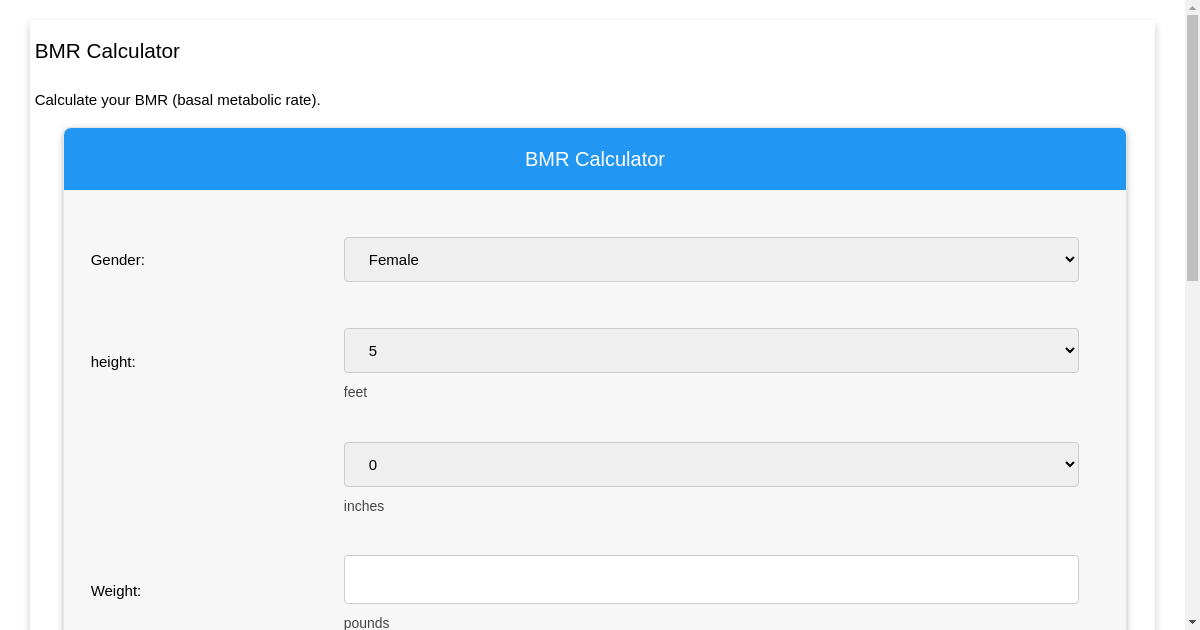The image size is (1200, 630).
Task: Open the inches dropdown showing 0
Action: point(711,464)
